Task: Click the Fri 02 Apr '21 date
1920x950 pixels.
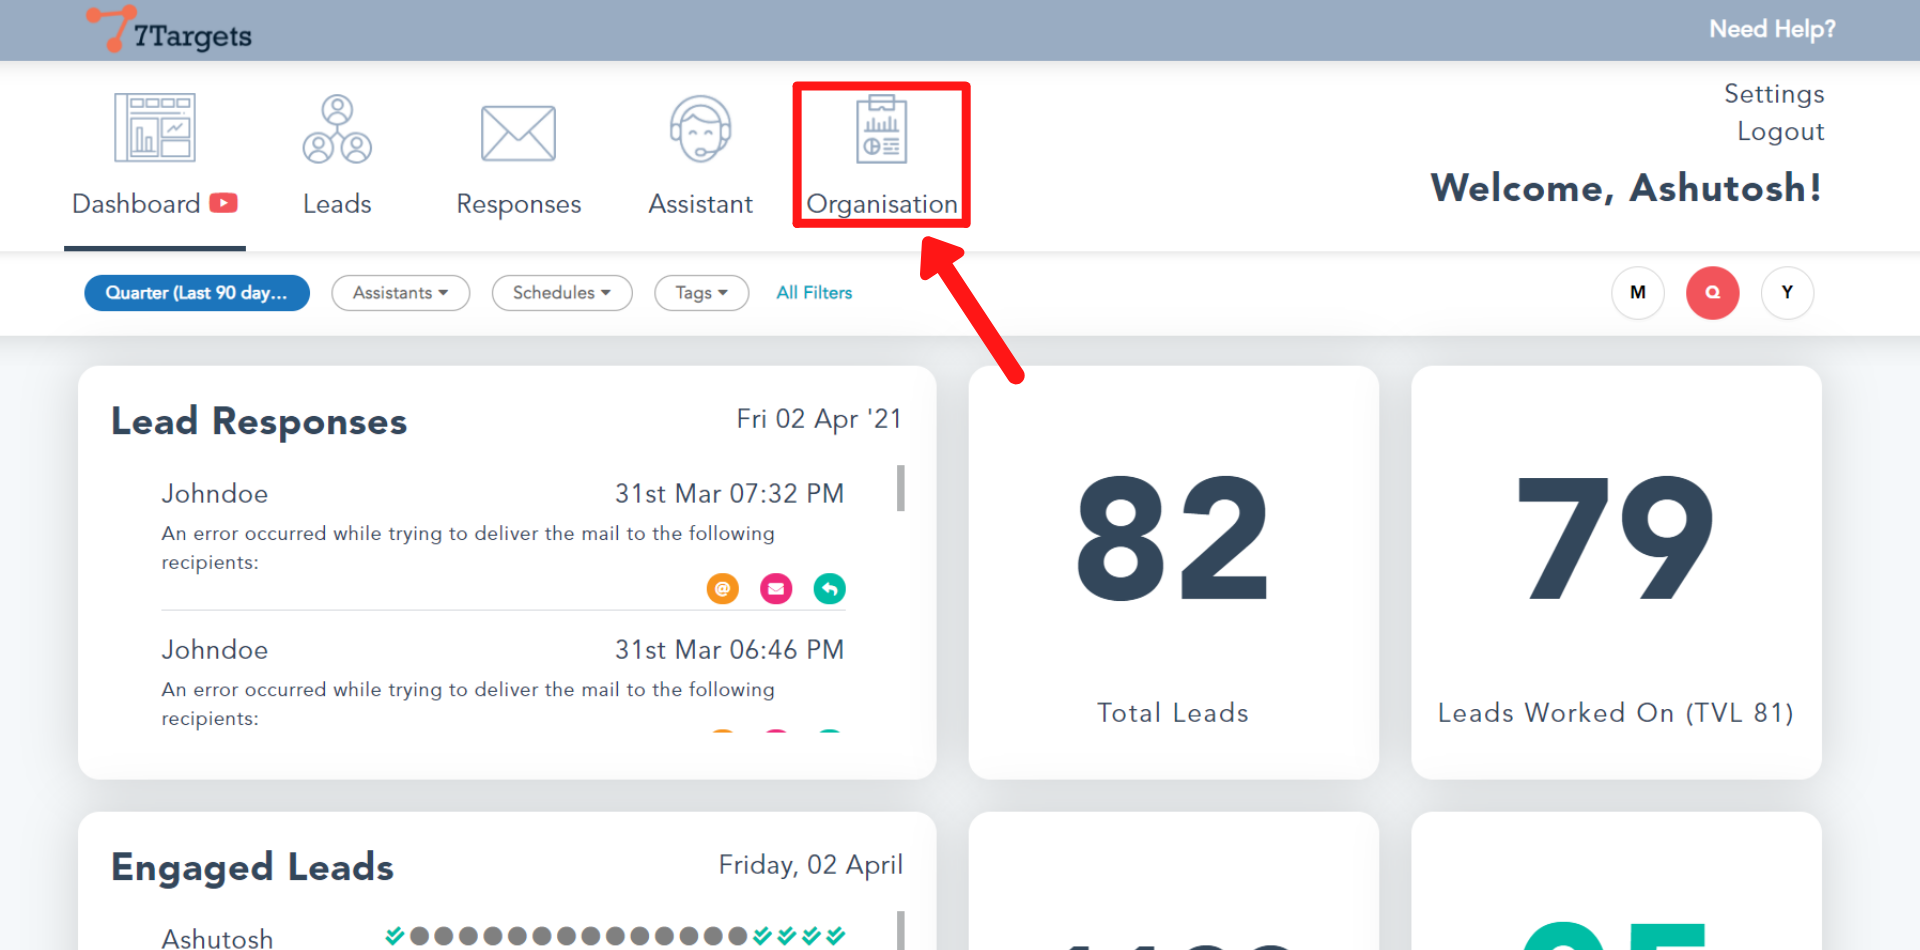Action: pyautogui.click(x=819, y=419)
